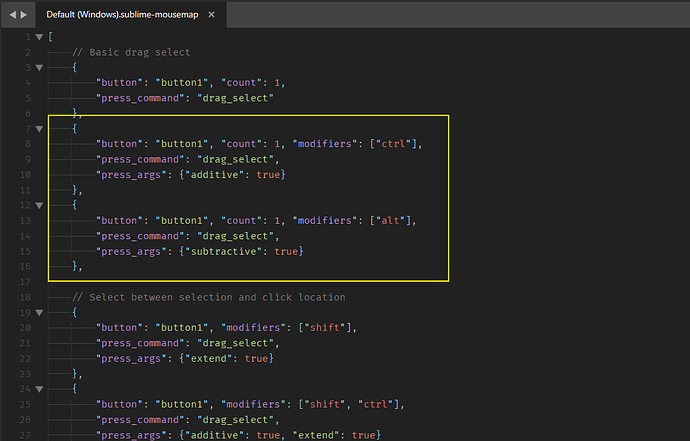Click the comment "// Select between selection and click location"

(x=209, y=298)
